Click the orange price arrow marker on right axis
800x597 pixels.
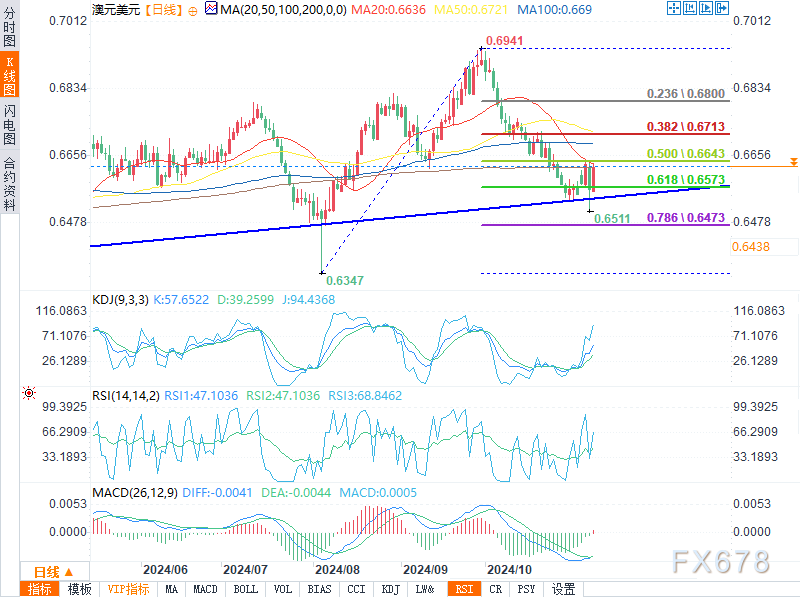pos(793,161)
